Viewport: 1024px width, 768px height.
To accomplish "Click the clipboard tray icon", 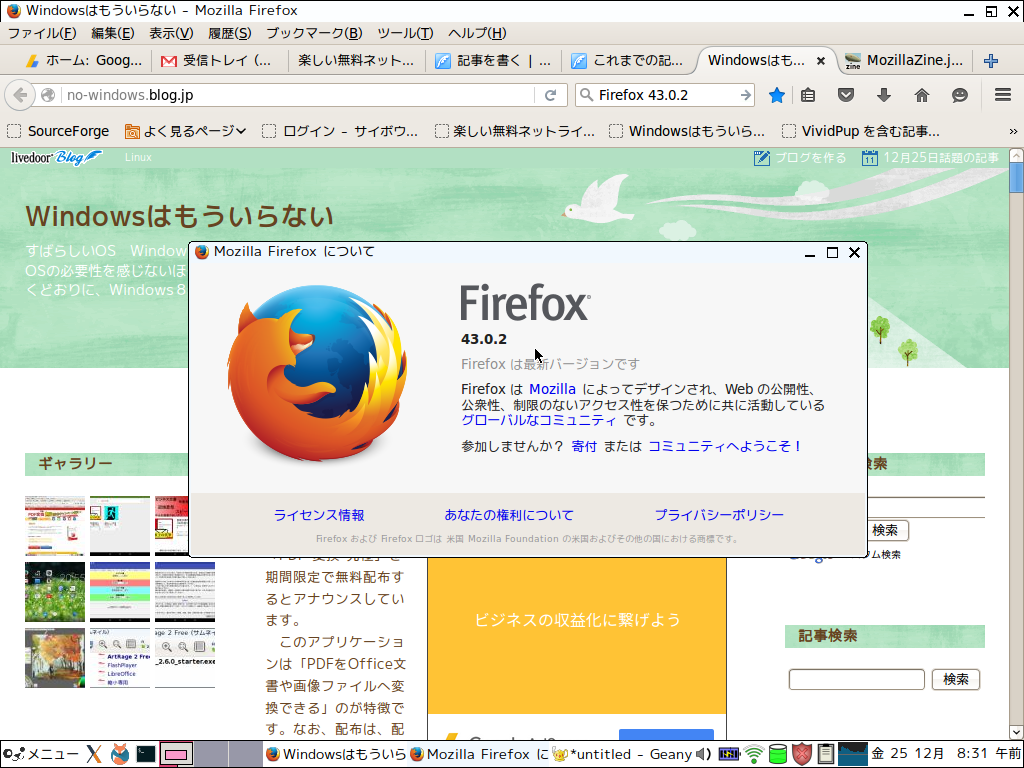I will 825,754.
